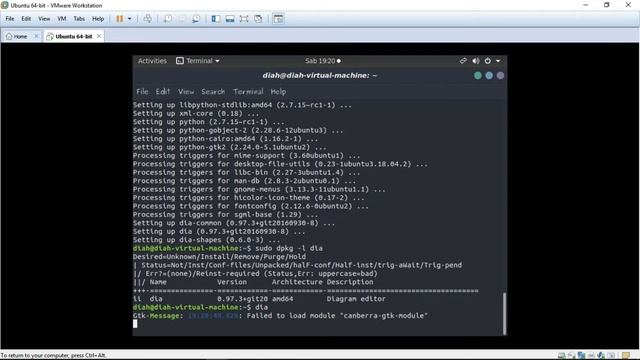This screenshot has height=360, width=640.
Task: Click the hard disk device icon in status bar
Action: (x=562, y=356)
